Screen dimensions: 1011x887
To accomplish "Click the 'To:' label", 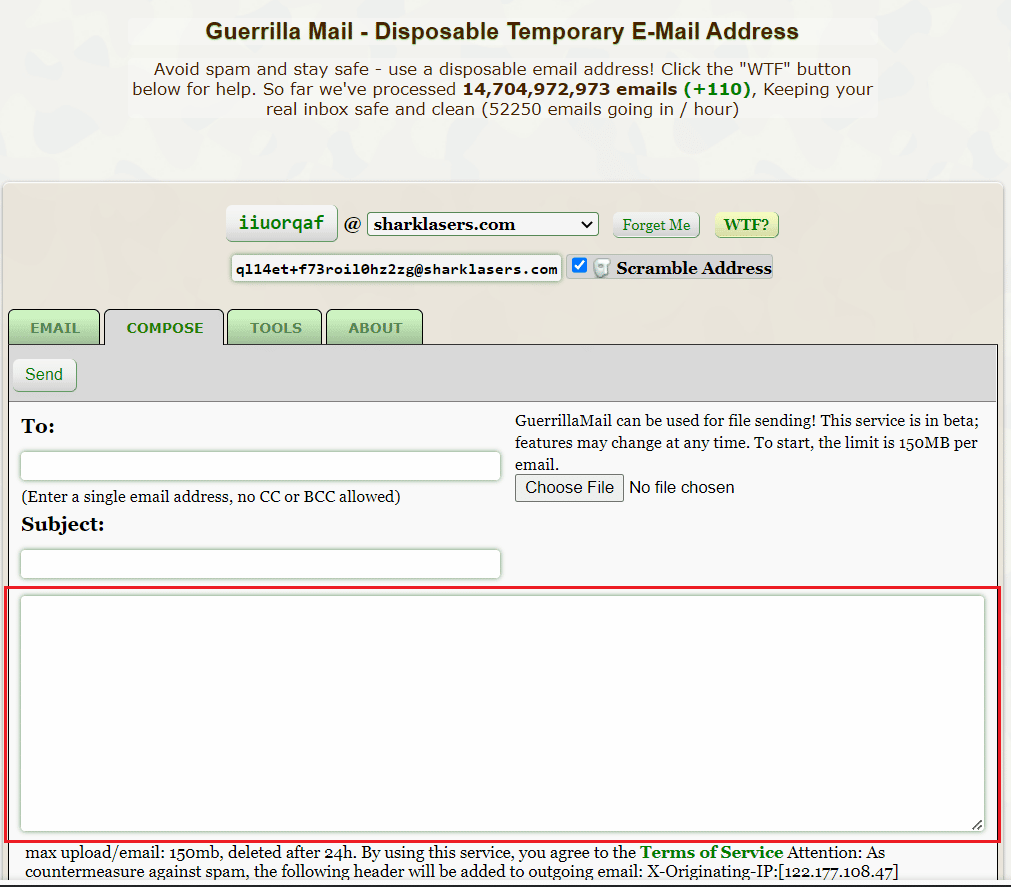I will [x=38, y=426].
